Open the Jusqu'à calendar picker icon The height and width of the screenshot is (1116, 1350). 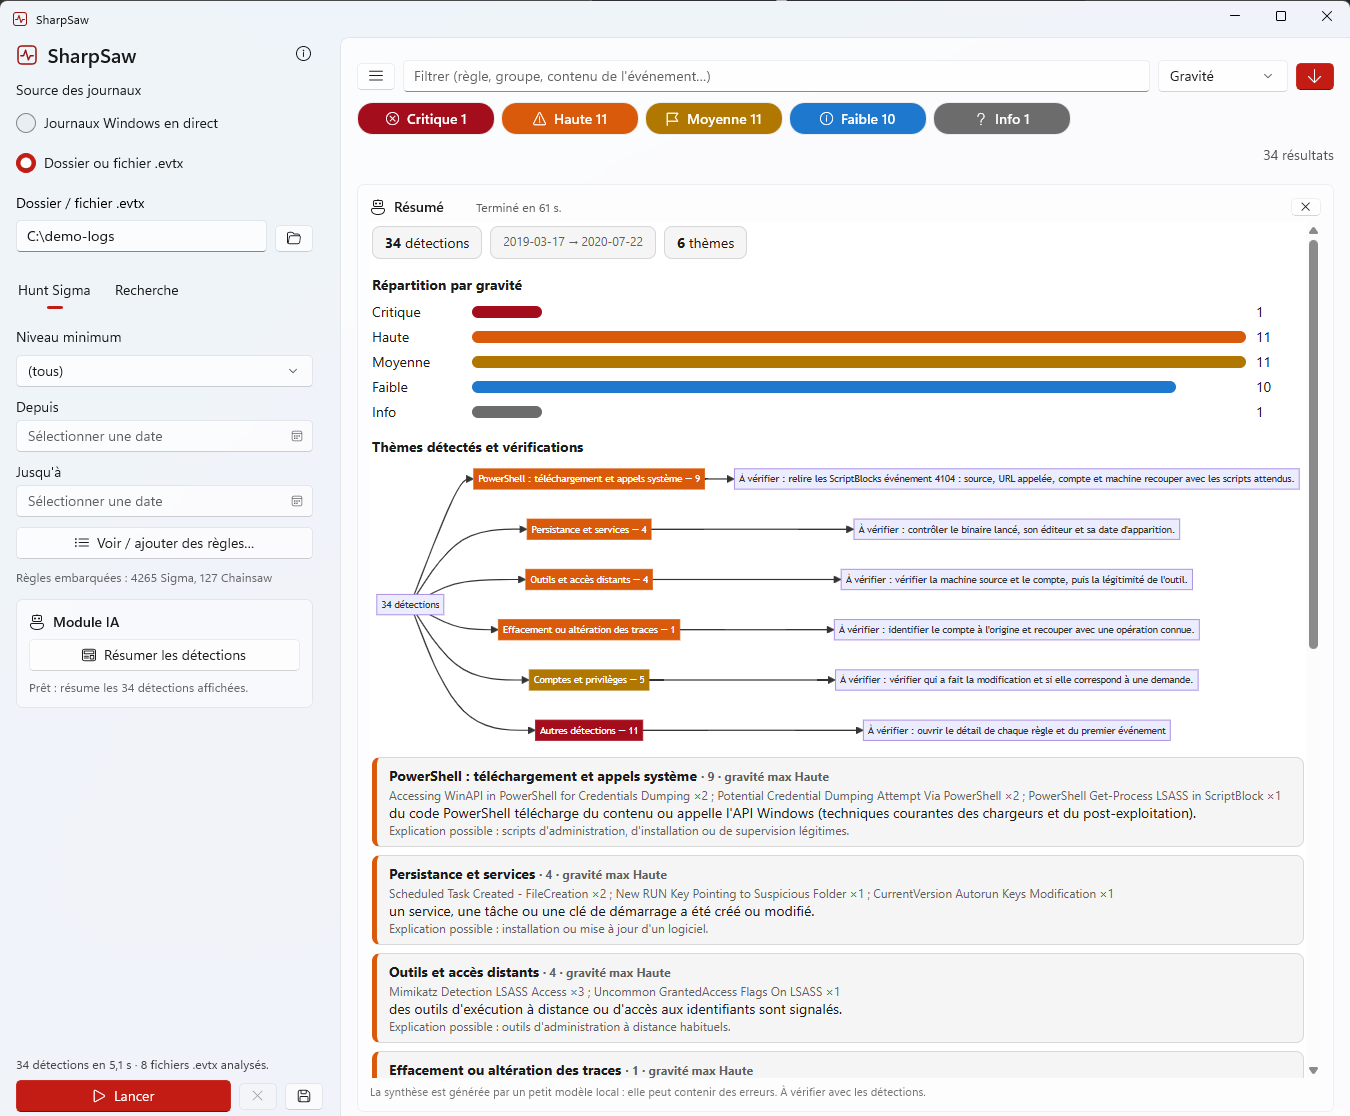(x=297, y=501)
